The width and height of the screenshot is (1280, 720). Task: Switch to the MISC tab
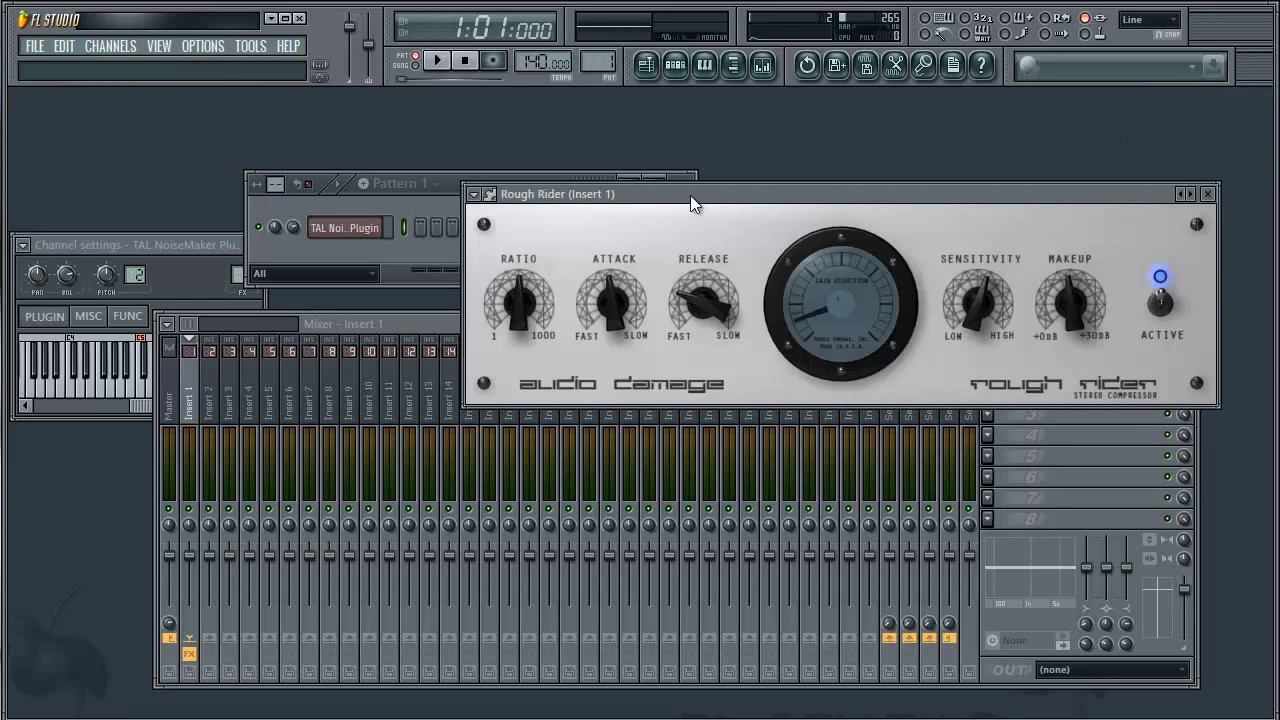(x=88, y=316)
